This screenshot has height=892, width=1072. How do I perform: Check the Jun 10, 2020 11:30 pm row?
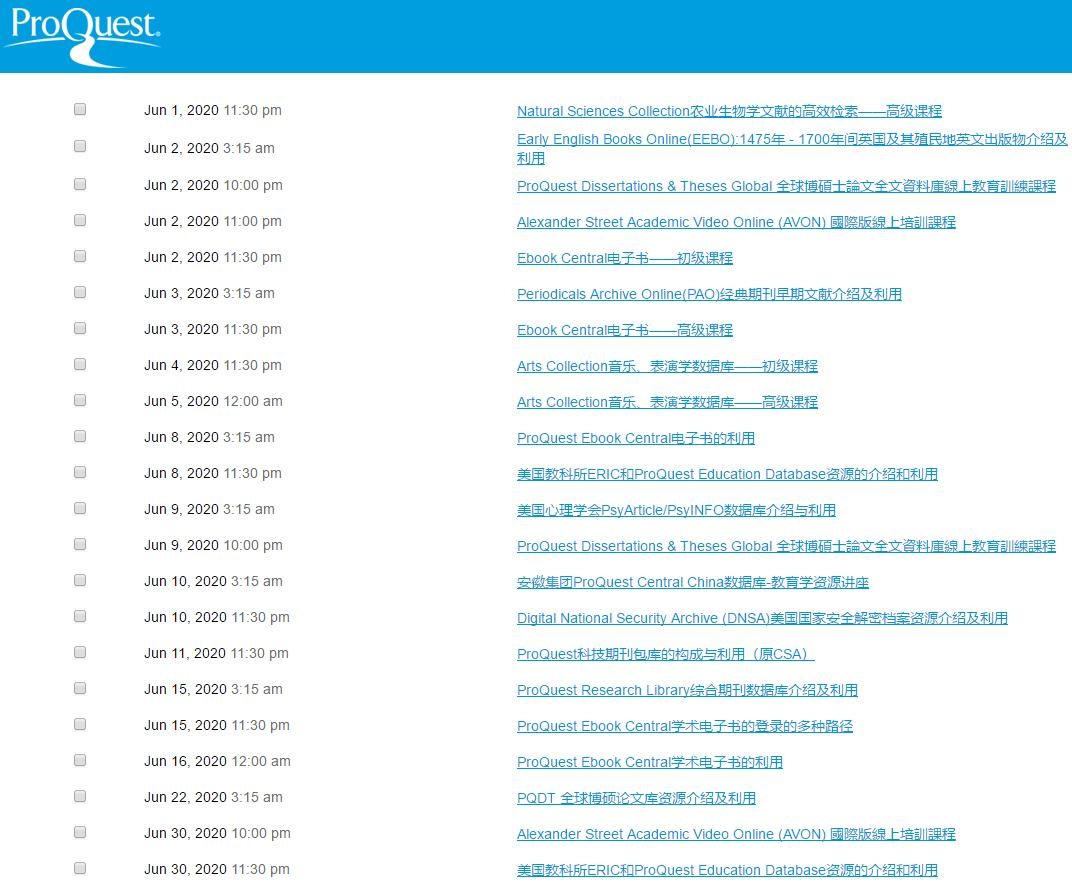click(80, 616)
